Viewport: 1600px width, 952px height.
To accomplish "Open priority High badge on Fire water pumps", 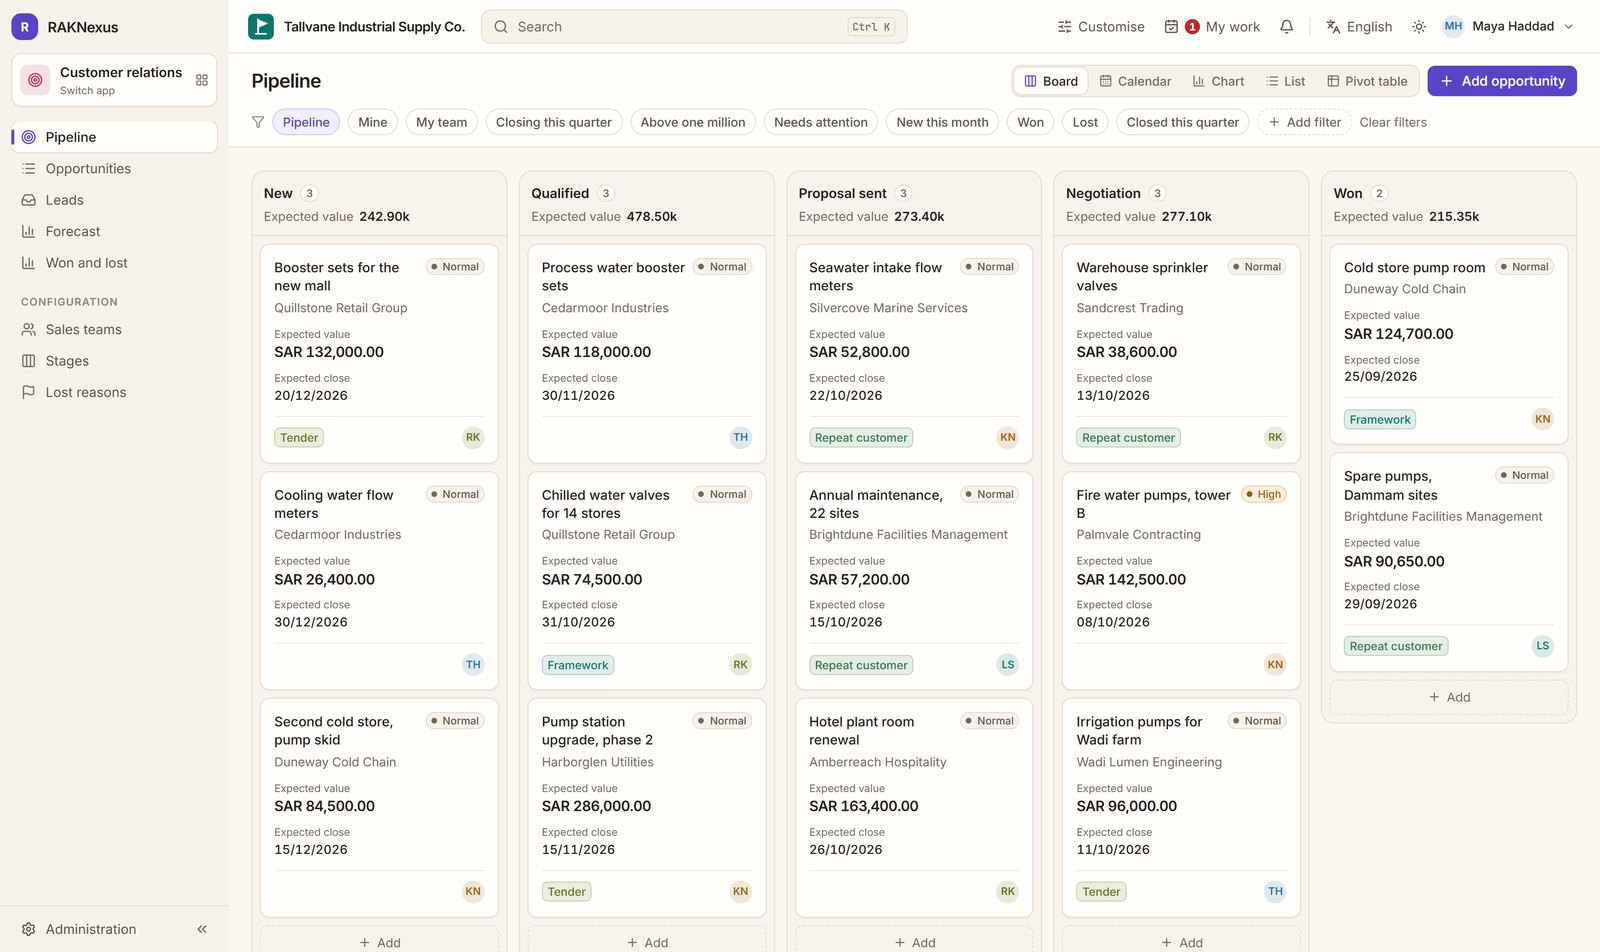I will (1263, 494).
